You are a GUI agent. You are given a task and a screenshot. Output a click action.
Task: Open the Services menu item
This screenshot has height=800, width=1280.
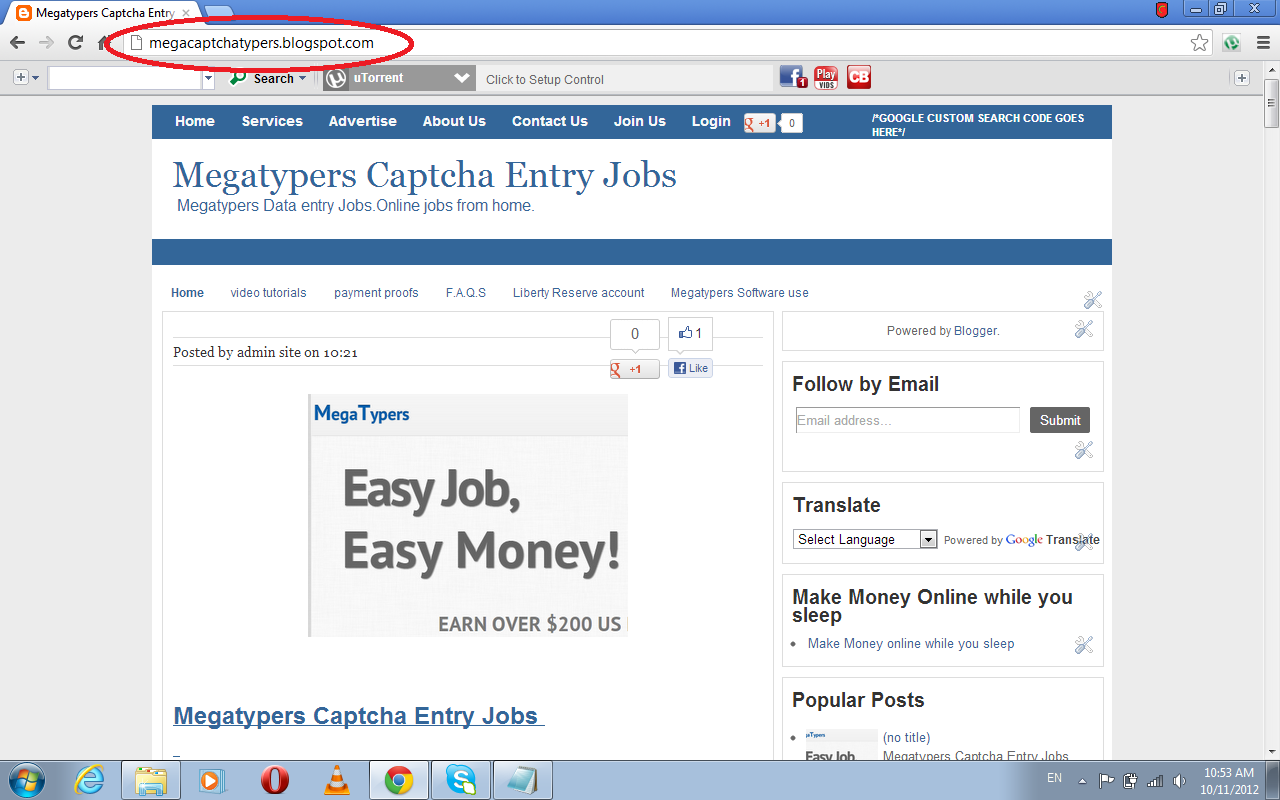(272, 121)
